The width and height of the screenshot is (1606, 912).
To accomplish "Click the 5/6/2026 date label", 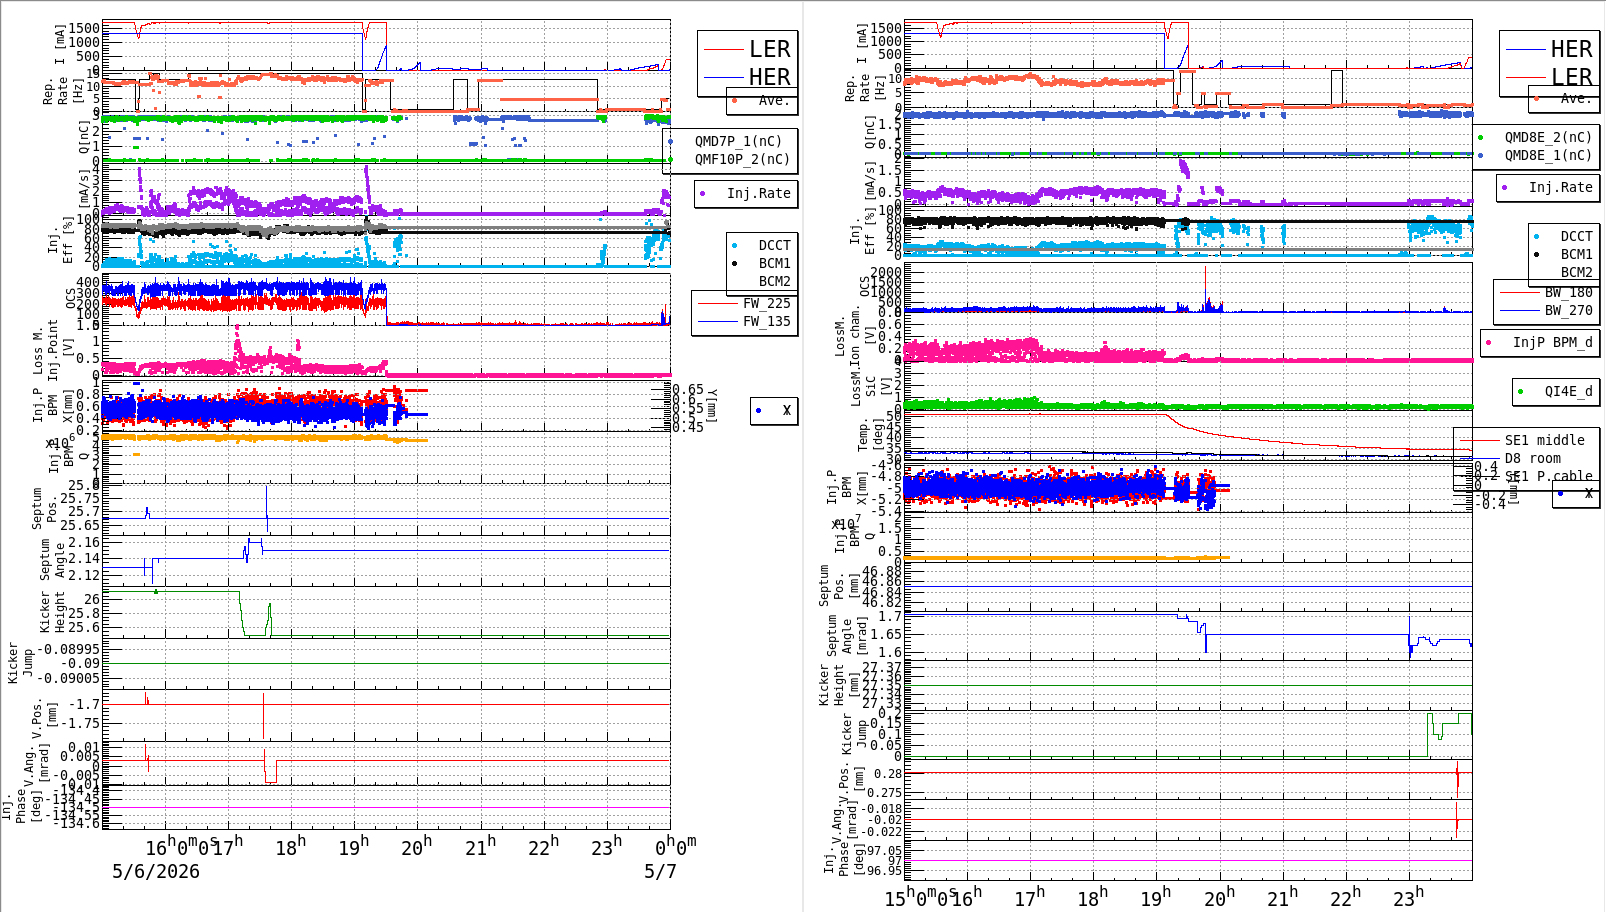I will 156,871.
